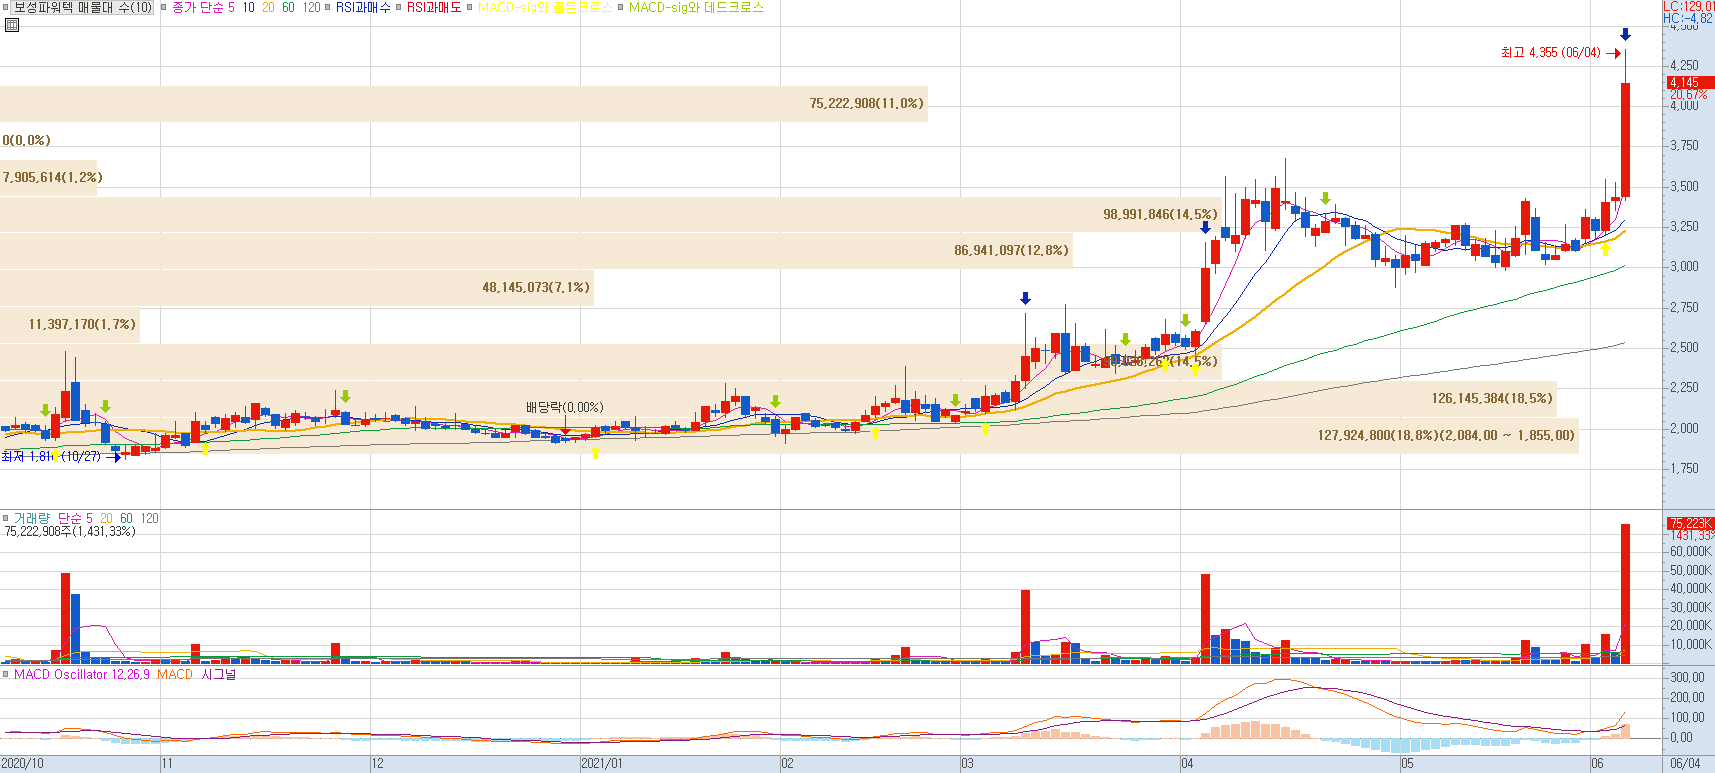Select the 48,145,073(7.1%) volume profile bar

tap(297, 288)
